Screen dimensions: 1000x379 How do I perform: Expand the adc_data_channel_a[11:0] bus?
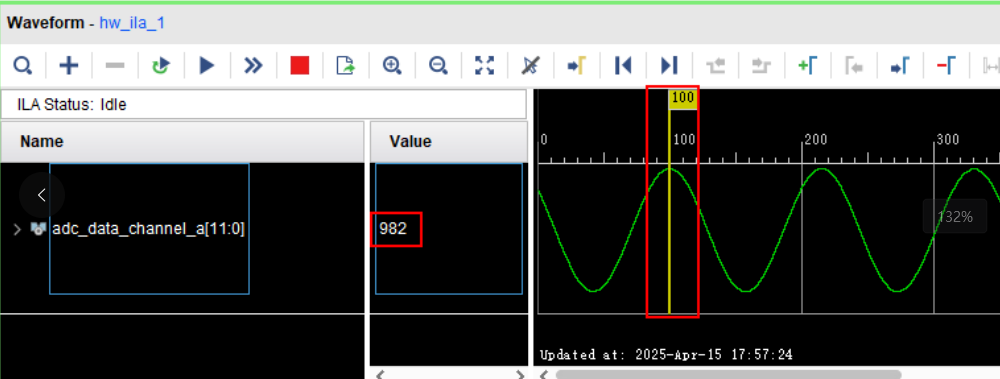click(x=17, y=229)
